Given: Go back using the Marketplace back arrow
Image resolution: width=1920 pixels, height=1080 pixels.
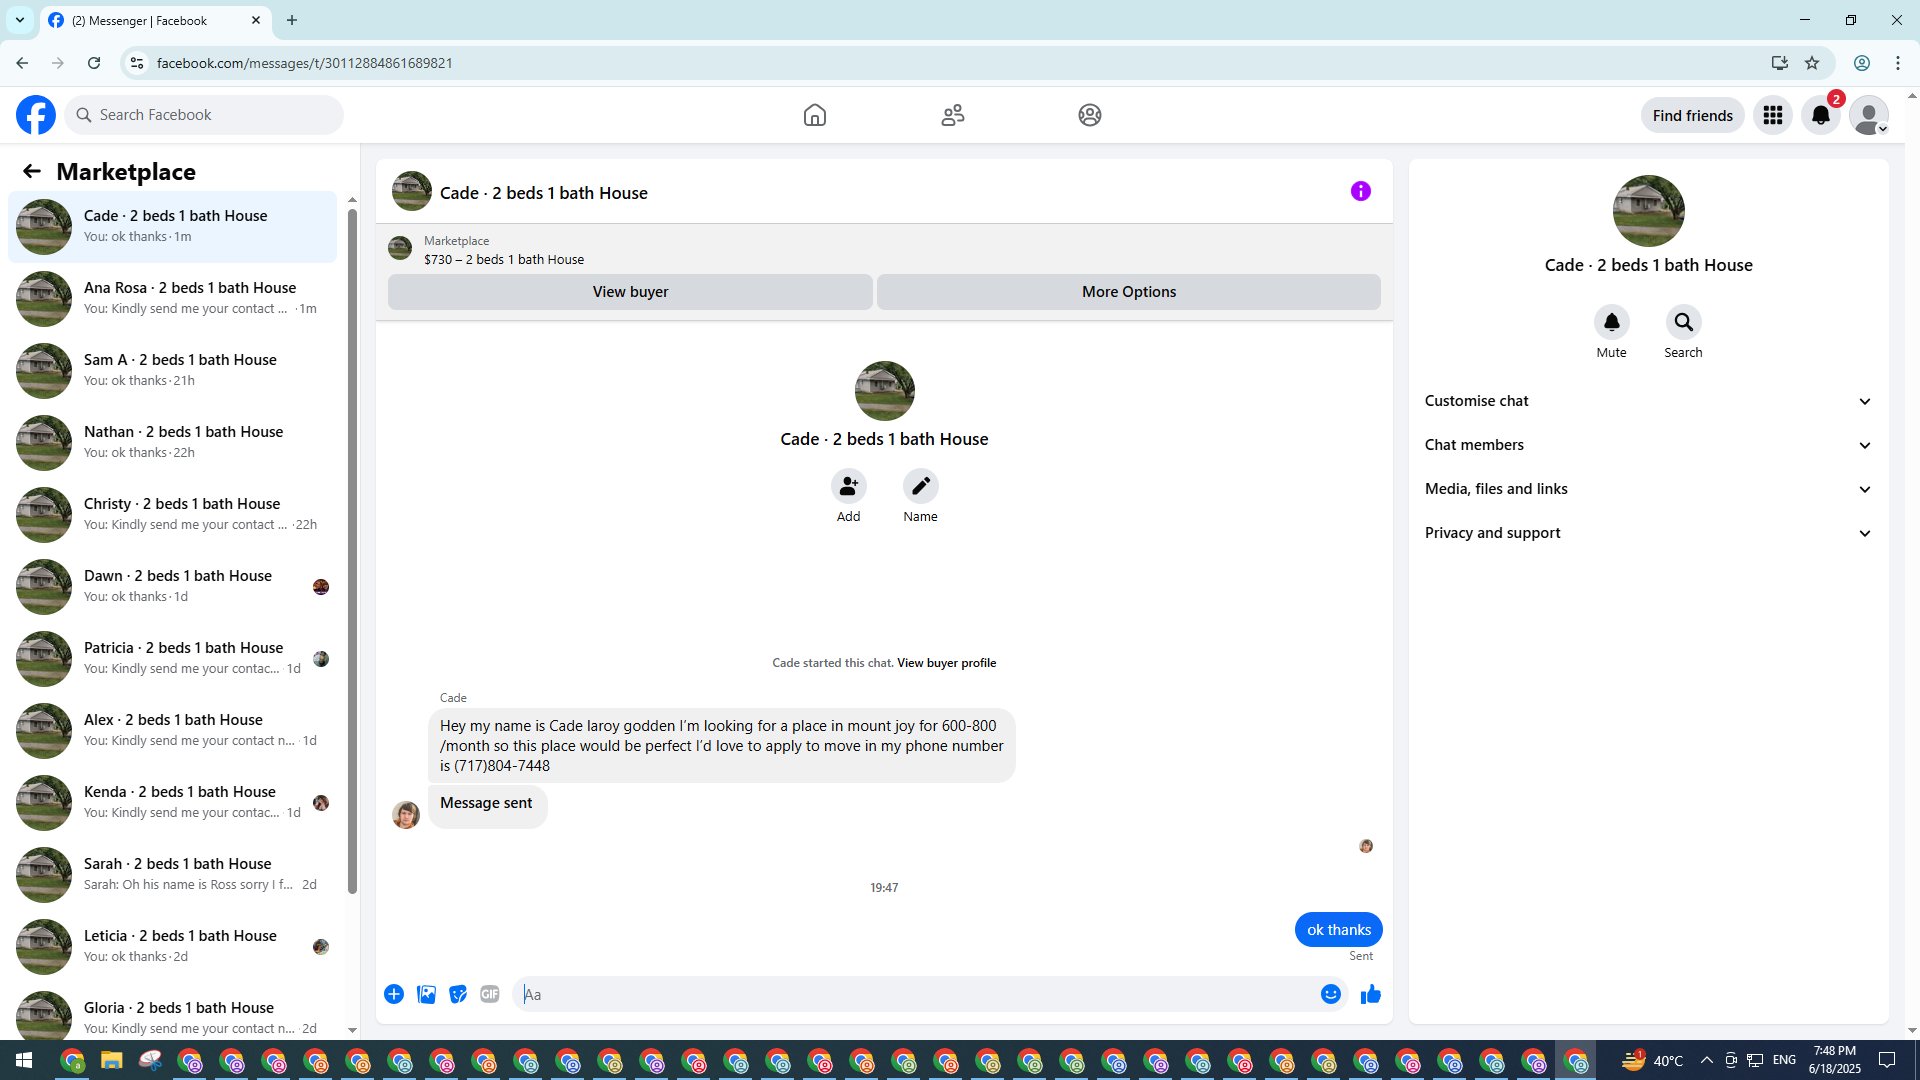Looking at the screenshot, I should (x=32, y=171).
